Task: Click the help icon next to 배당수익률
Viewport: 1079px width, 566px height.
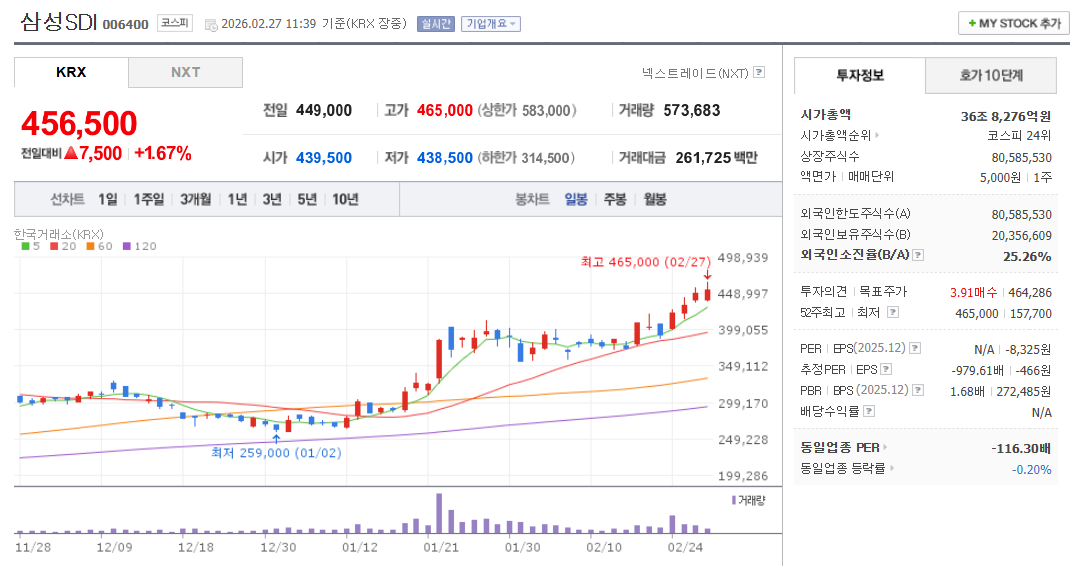Action: tap(869, 411)
